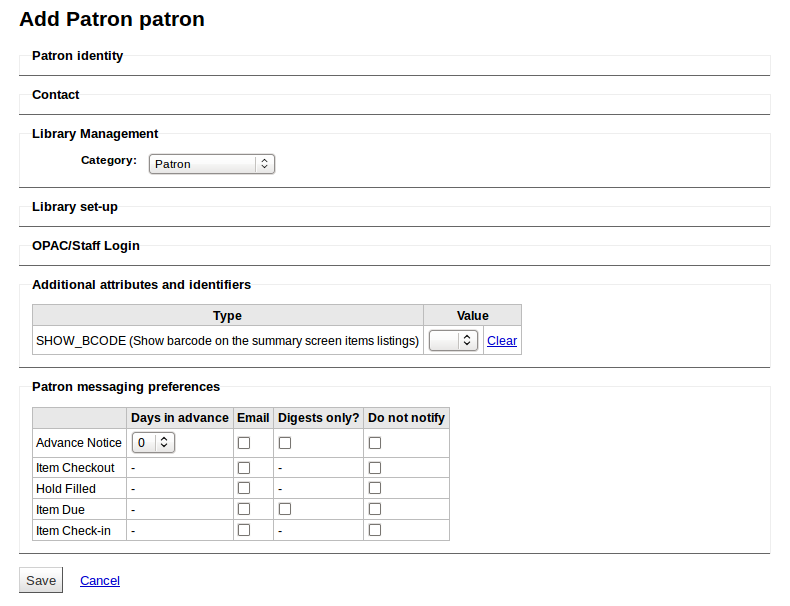Tick Do not notify for Item Checkout
The image size is (790, 606).
click(375, 468)
